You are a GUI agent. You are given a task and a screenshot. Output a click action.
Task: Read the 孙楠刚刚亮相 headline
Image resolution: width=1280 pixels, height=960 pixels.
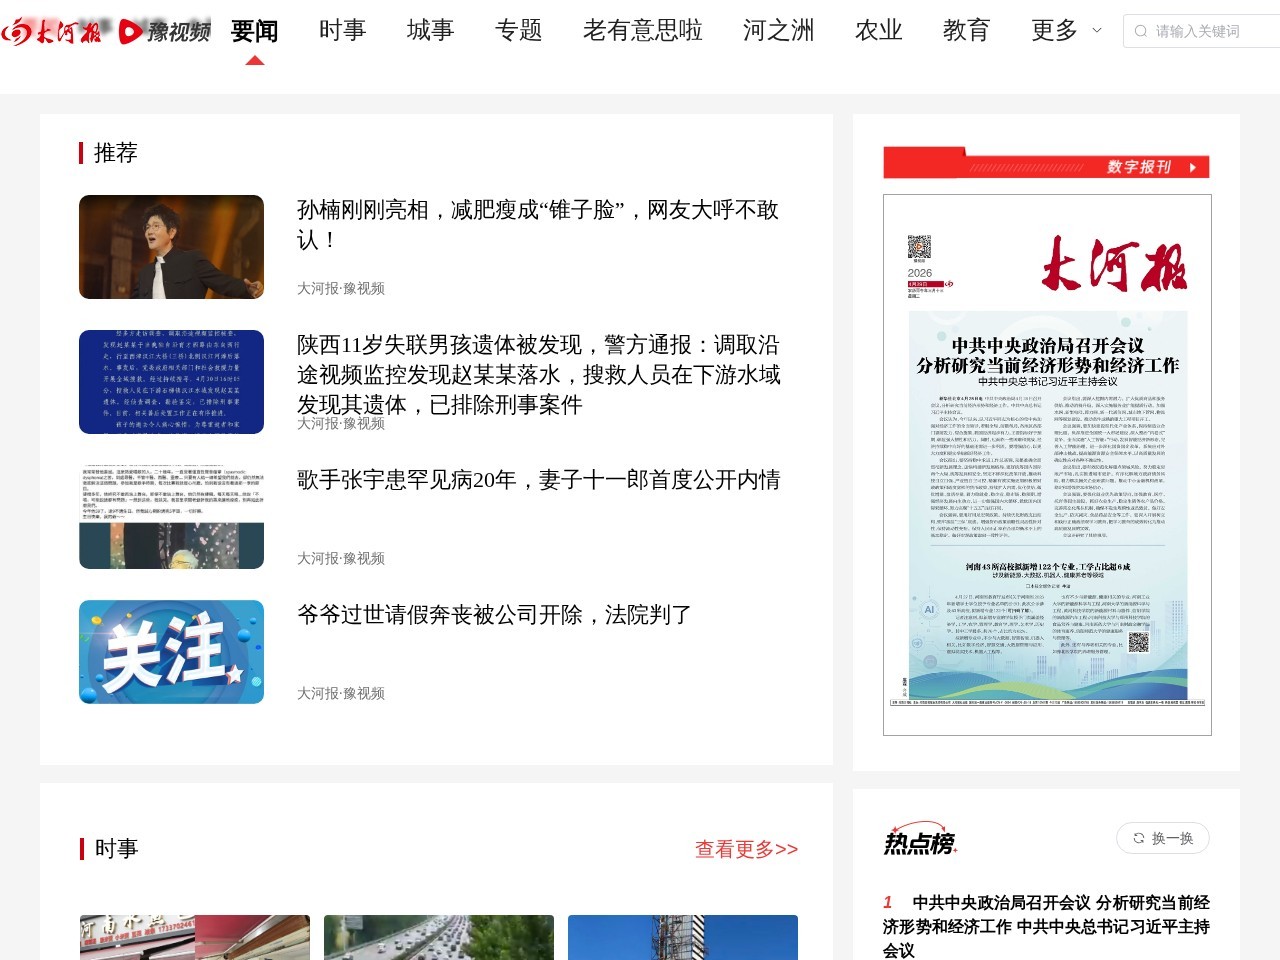(538, 225)
